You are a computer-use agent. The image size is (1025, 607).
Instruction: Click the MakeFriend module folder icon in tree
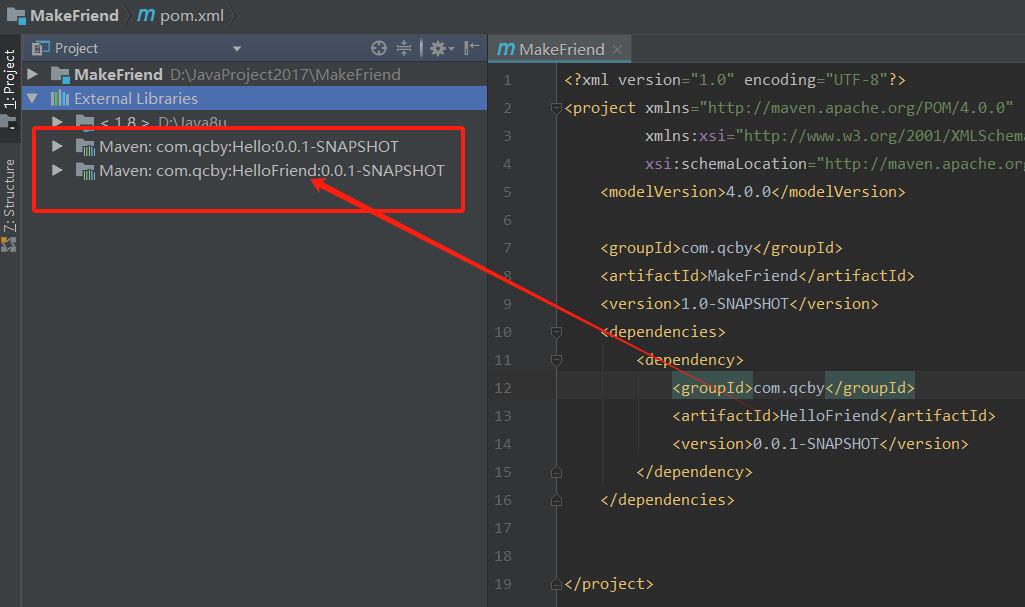tap(60, 74)
